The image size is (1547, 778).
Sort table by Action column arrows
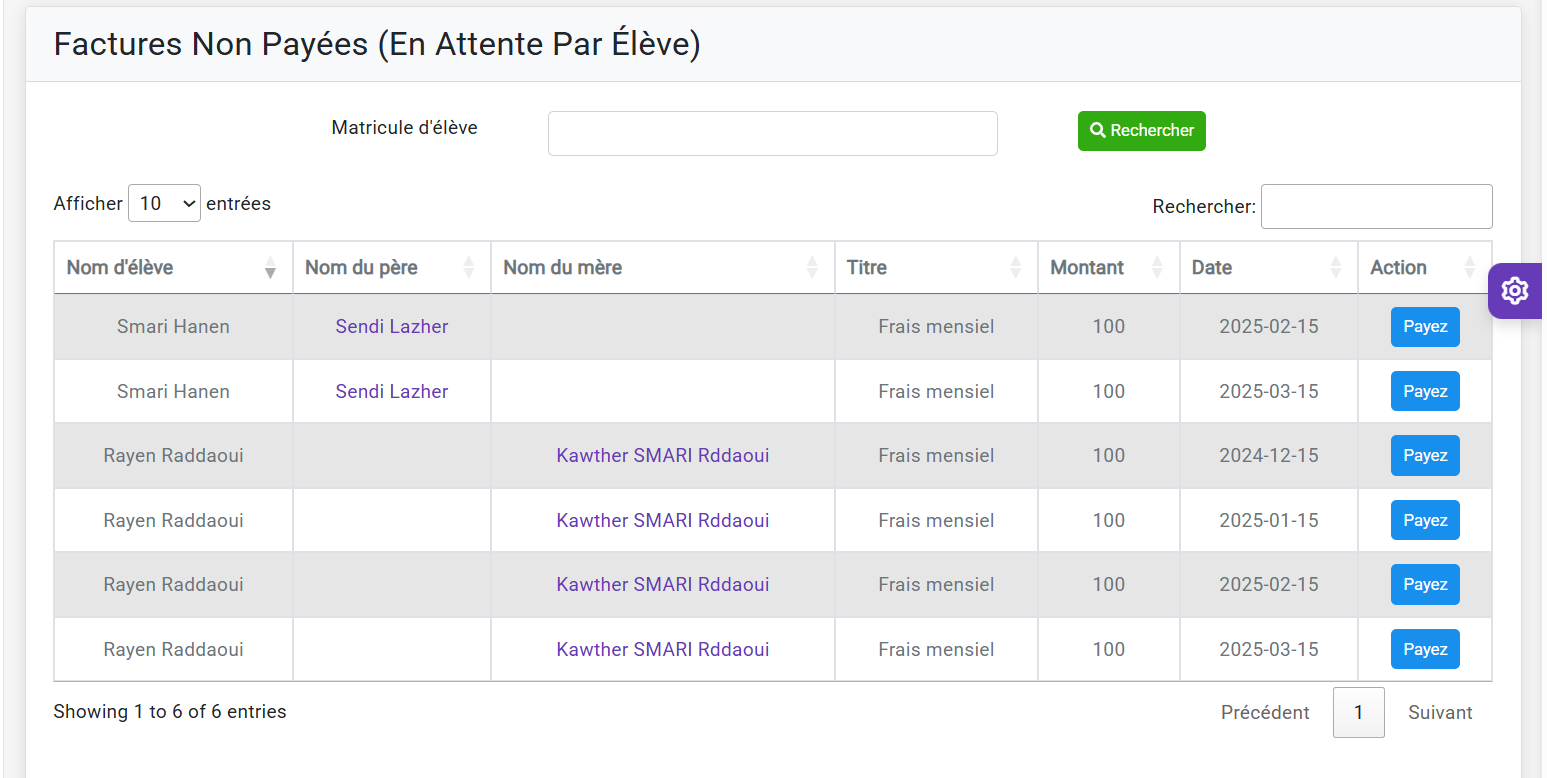click(1469, 268)
